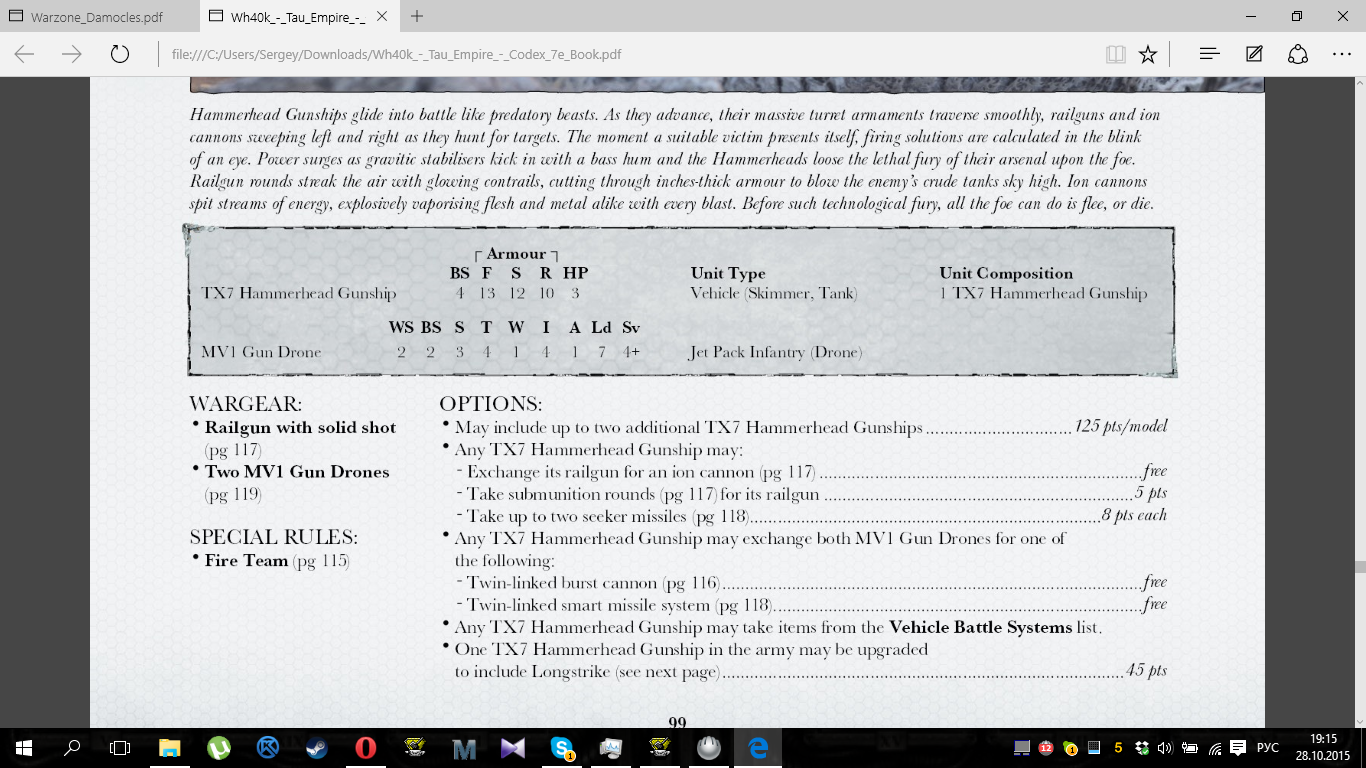1366x768 pixels.
Task: Make a Web Note with the pen icon
Action: tap(1254, 54)
